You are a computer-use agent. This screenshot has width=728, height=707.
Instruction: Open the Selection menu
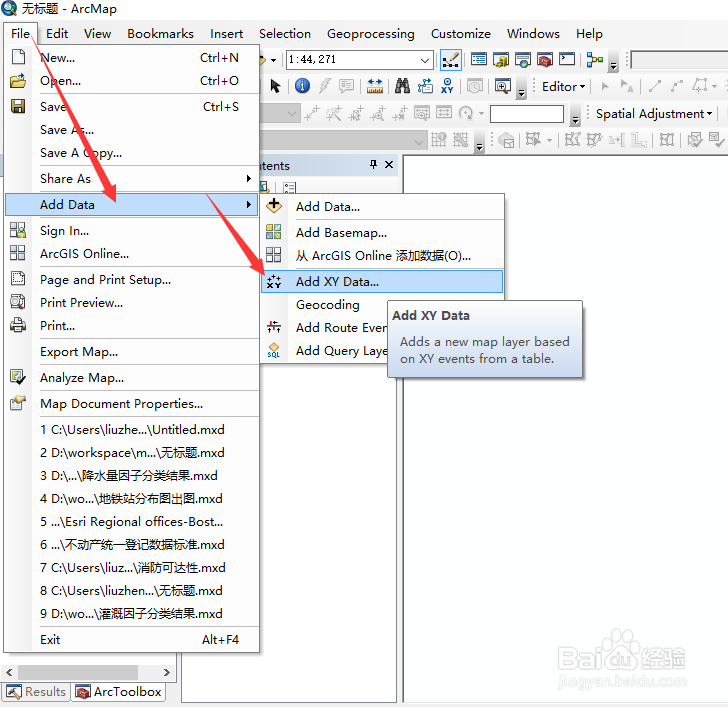[285, 34]
